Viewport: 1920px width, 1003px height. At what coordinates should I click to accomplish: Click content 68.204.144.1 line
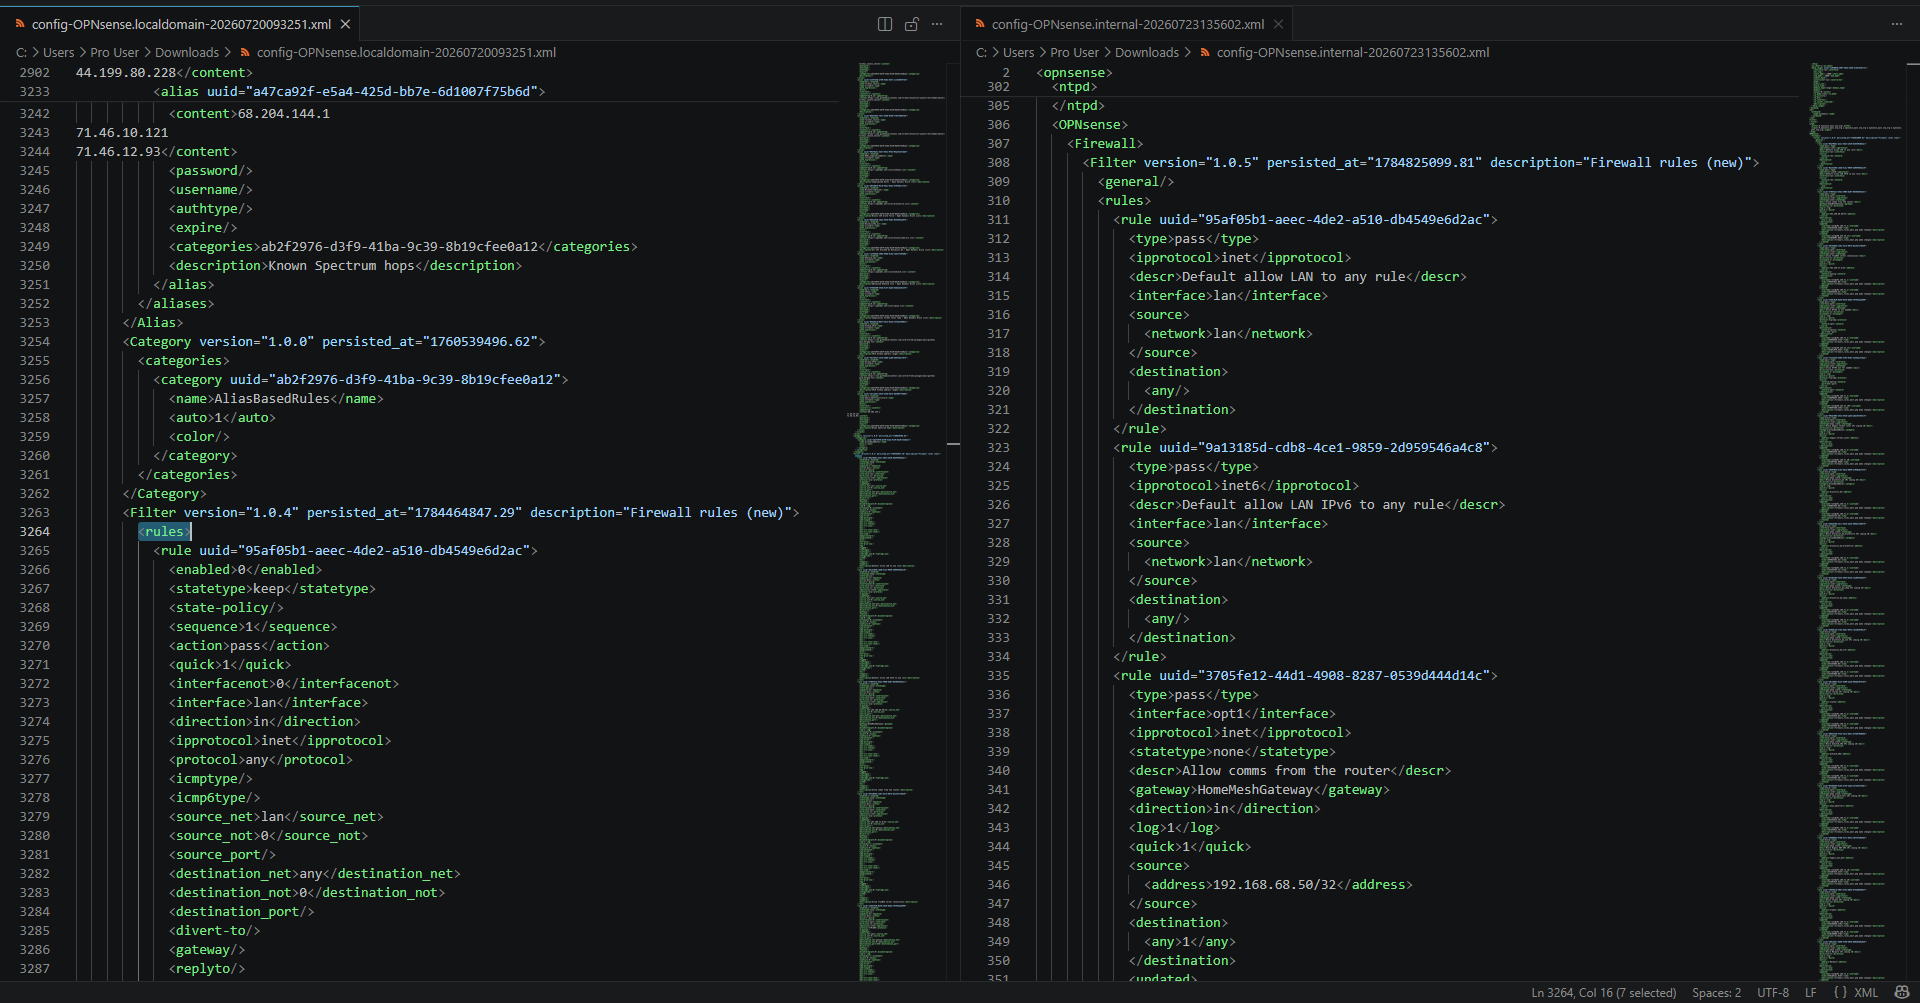pos(249,114)
